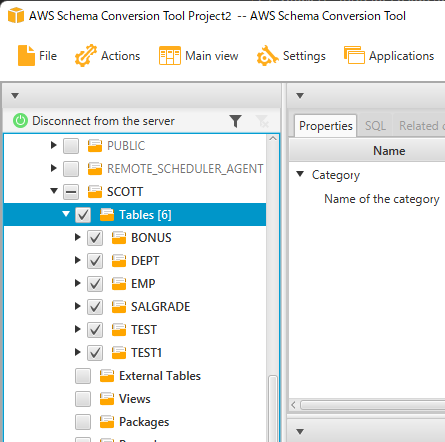
Task: Expand the PUBLIC schema node
Action: [53, 145]
